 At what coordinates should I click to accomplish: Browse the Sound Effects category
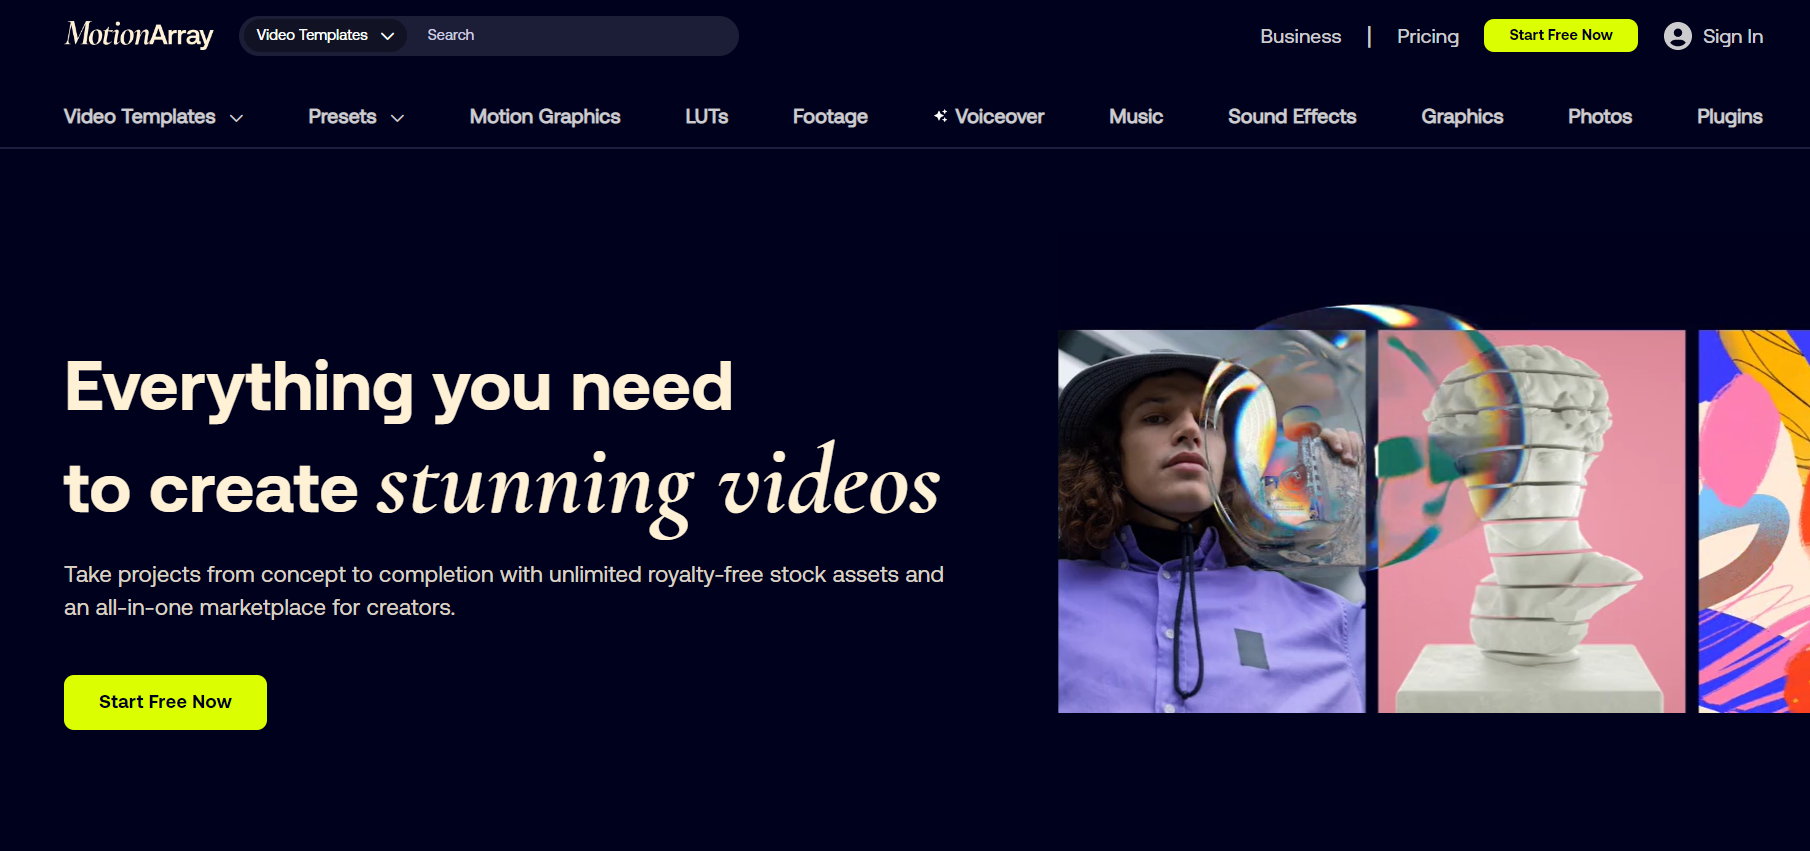(x=1291, y=117)
